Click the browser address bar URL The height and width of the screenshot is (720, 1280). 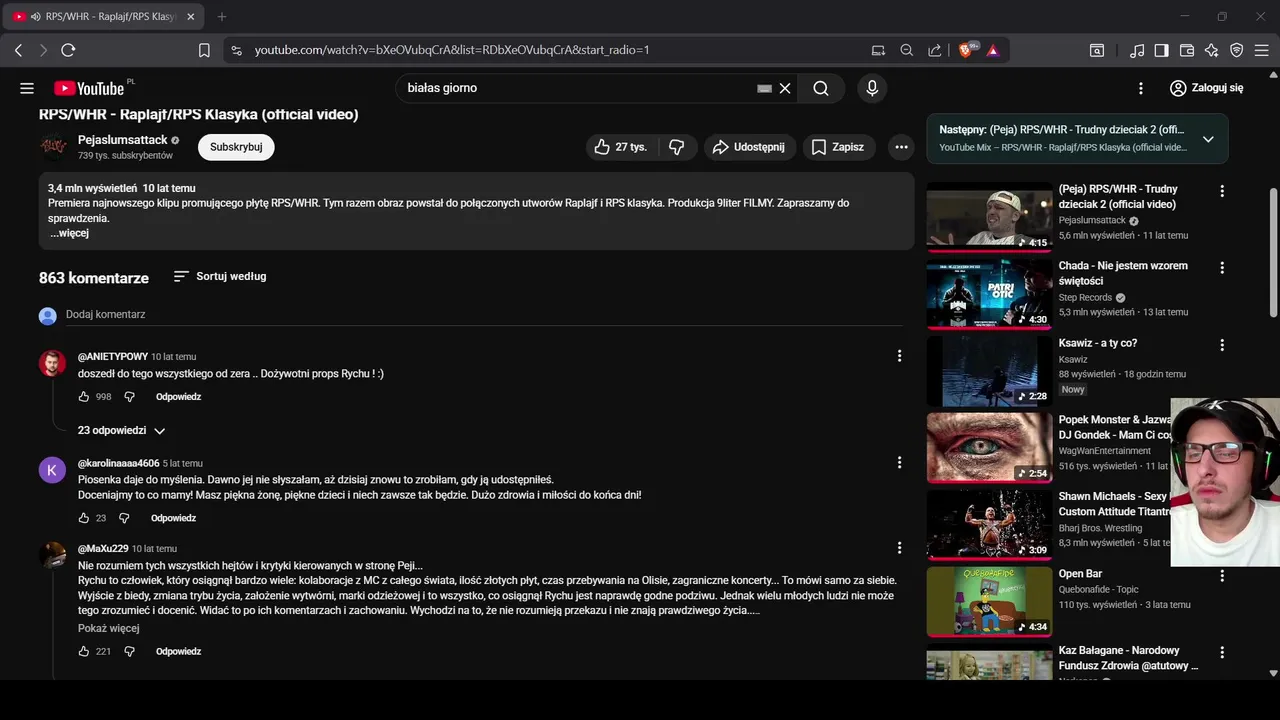click(x=452, y=50)
